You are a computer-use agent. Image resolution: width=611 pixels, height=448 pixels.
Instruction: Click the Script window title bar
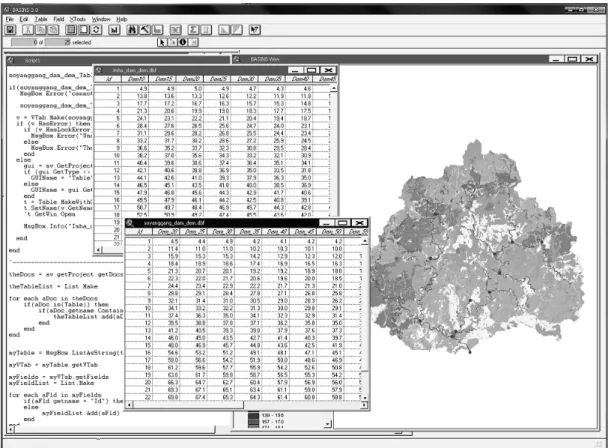(x=118, y=60)
